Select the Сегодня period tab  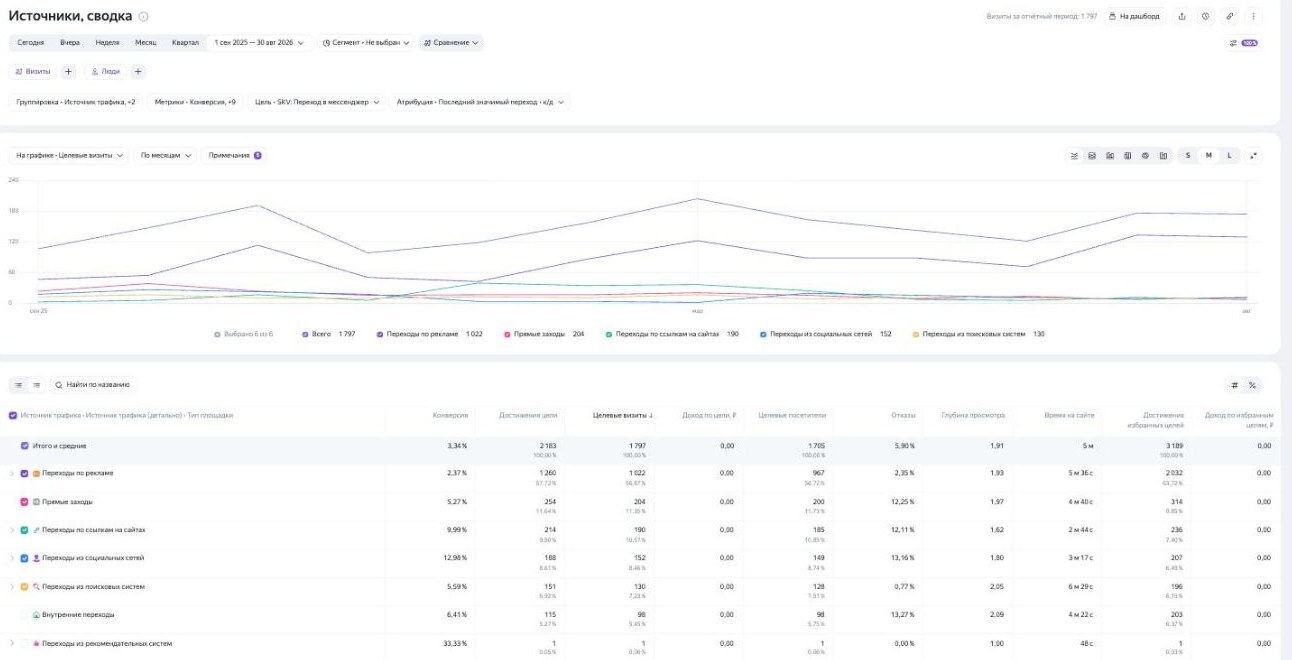(x=30, y=43)
